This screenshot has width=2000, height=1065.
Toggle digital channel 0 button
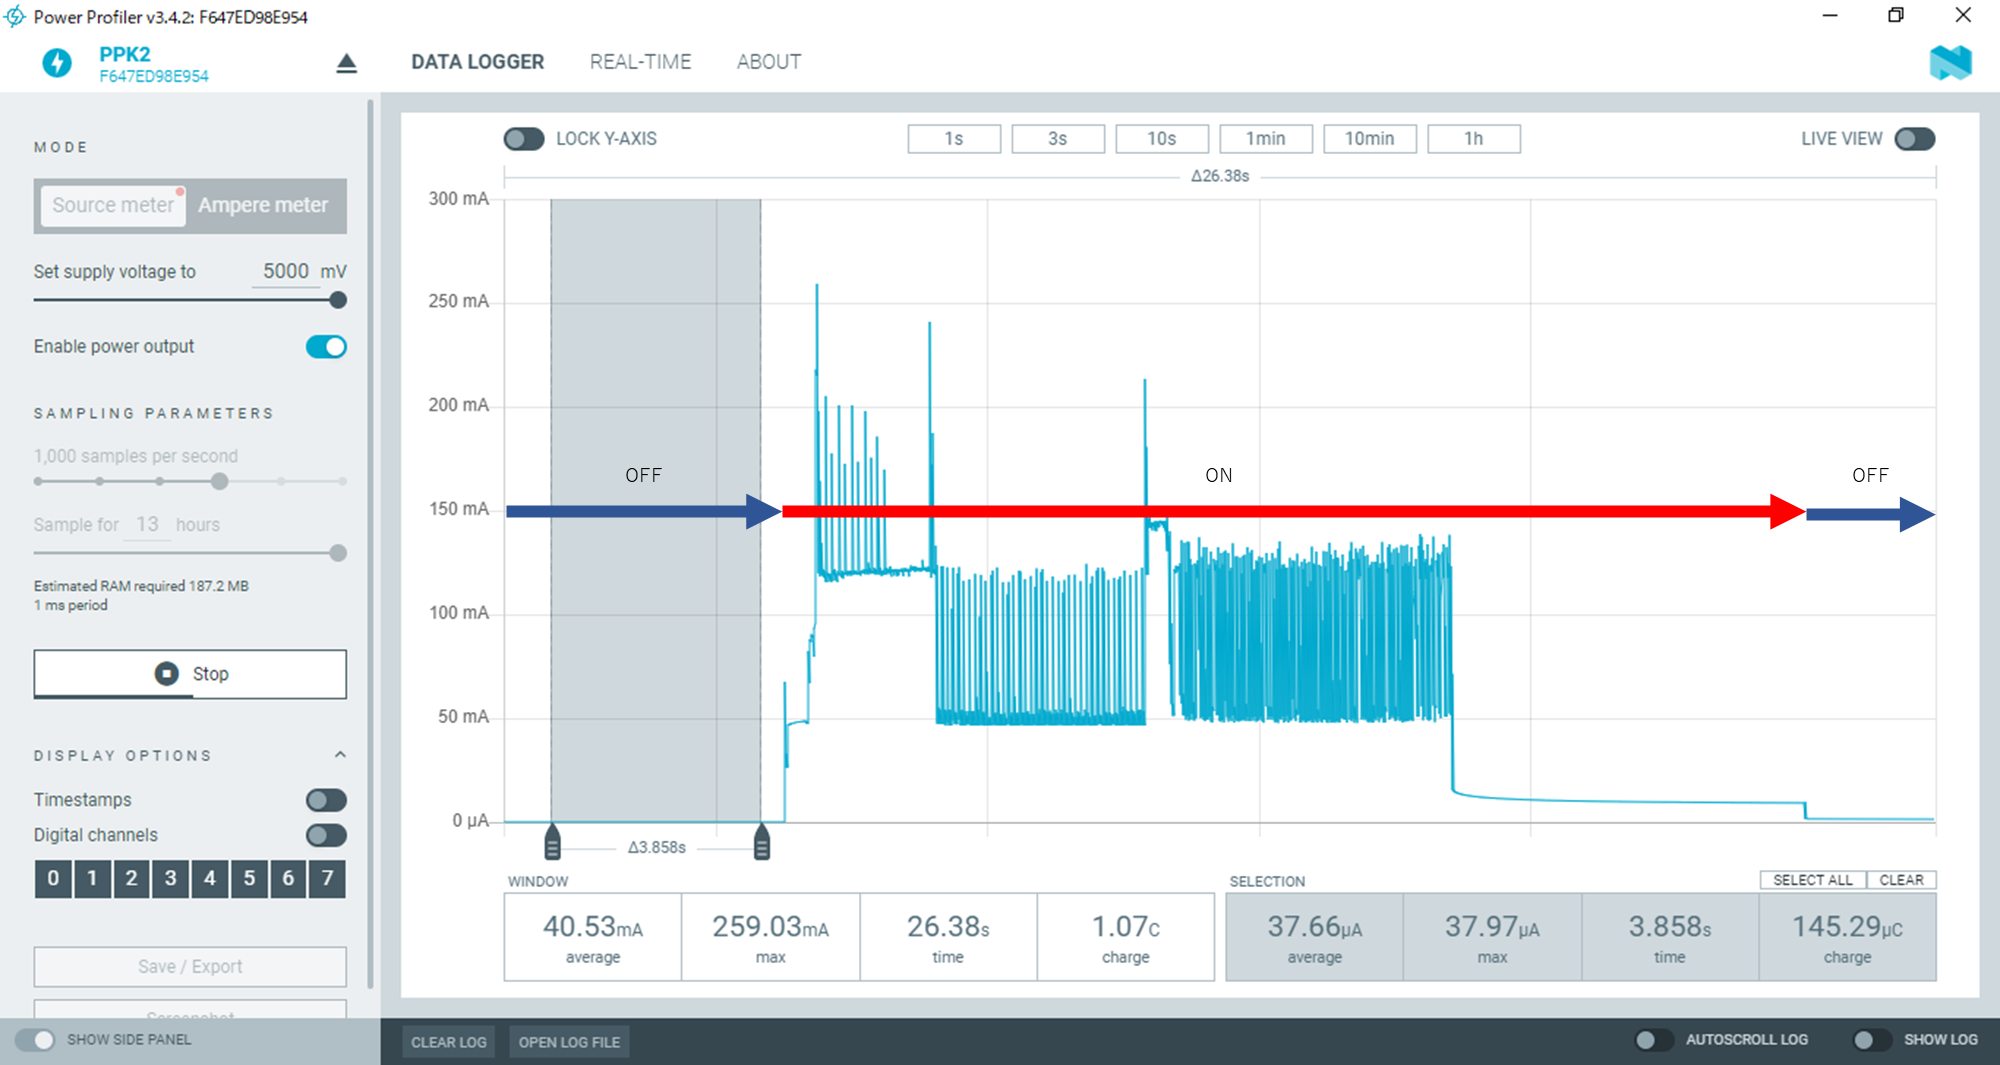53,878
